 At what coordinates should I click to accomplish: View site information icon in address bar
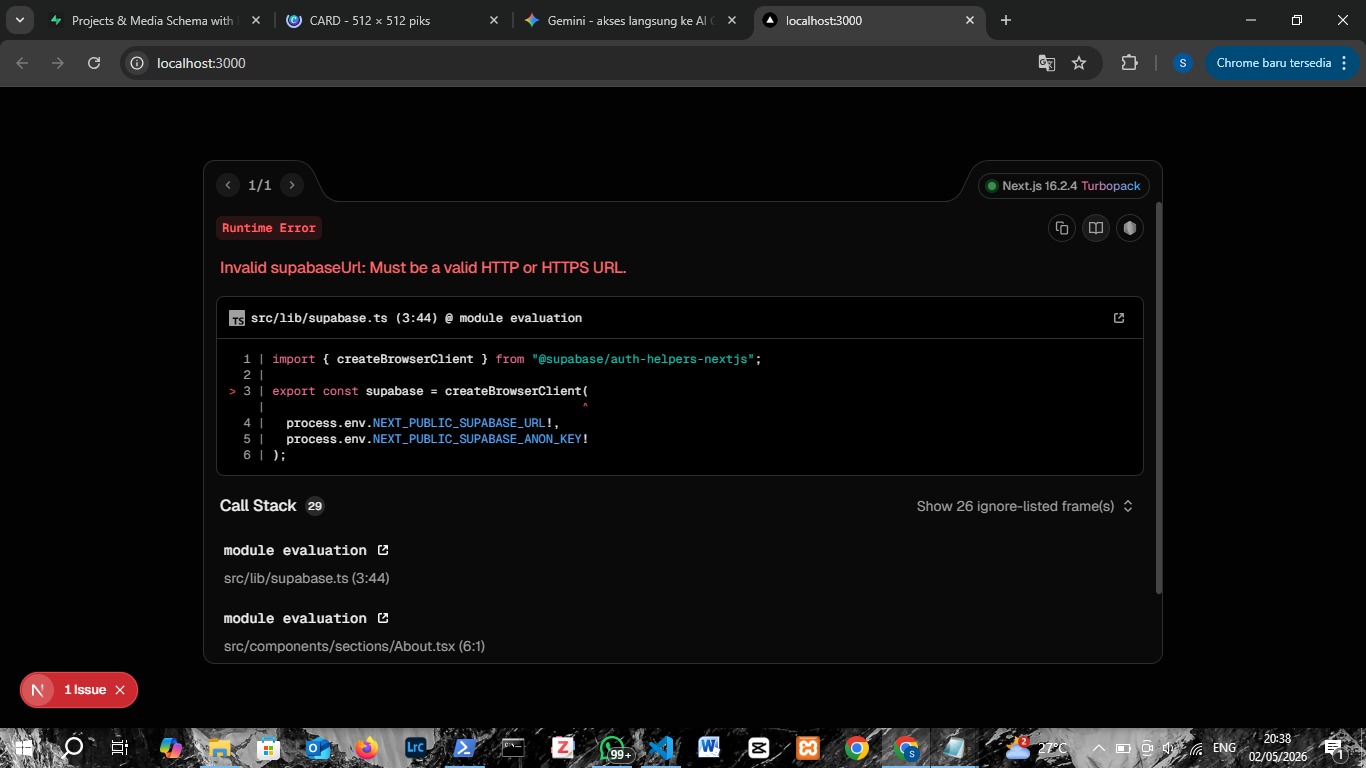(138, 63)
